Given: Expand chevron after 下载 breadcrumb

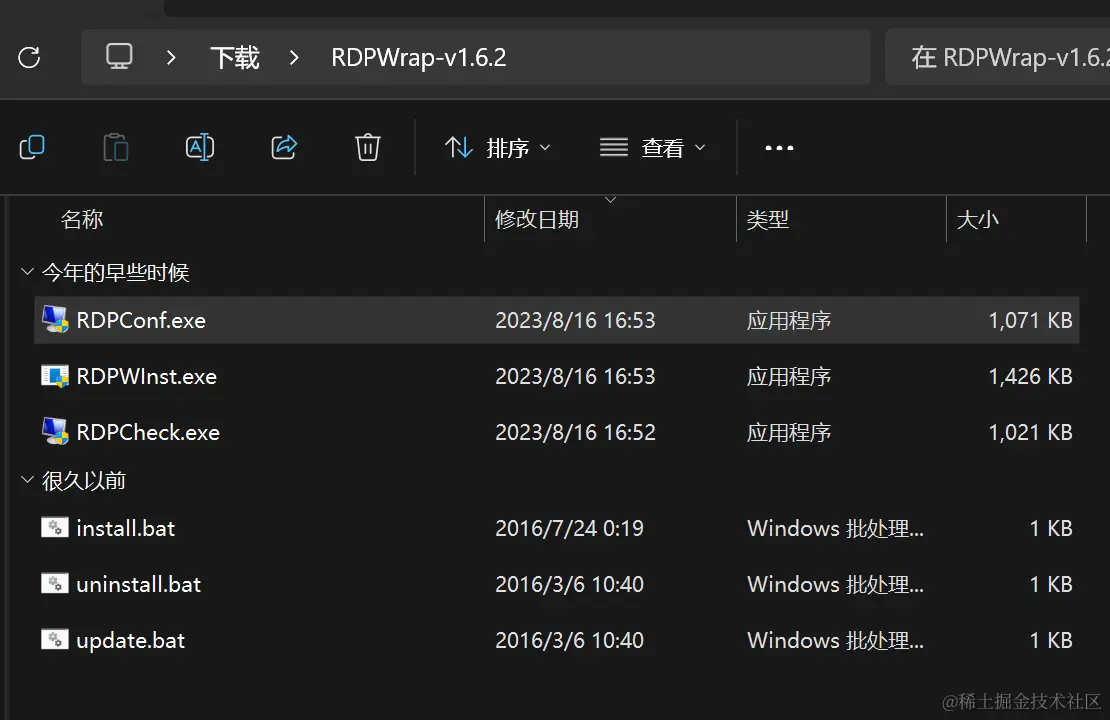Looking at the screenshot, I should click(294, 57).
